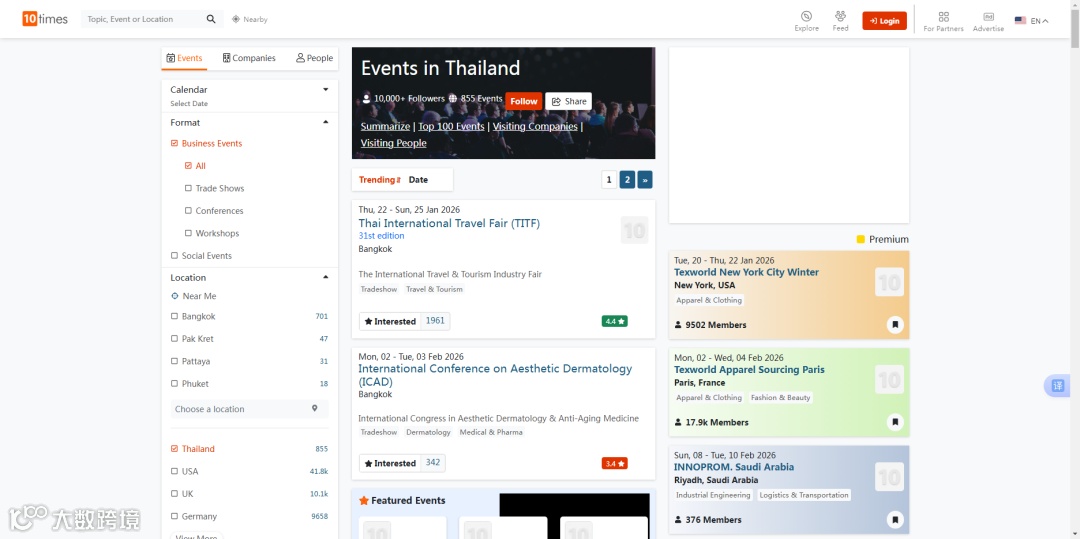Click the Near Me target icon

174,296
